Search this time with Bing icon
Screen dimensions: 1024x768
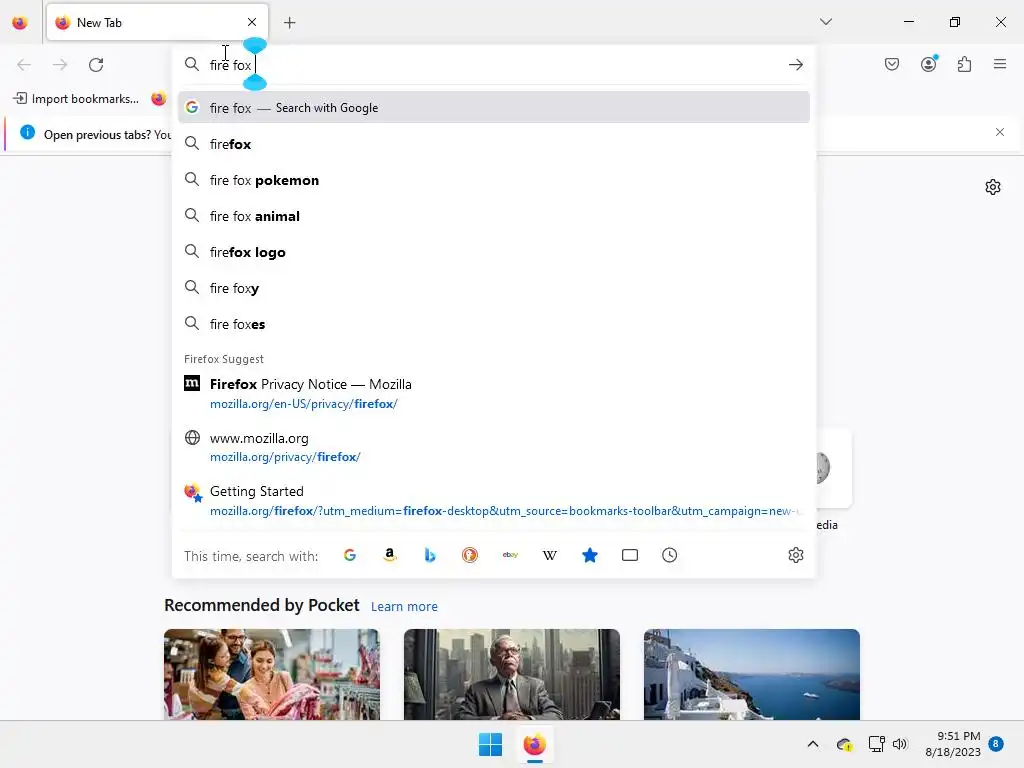pyautogui.click(x=430, y=555)
